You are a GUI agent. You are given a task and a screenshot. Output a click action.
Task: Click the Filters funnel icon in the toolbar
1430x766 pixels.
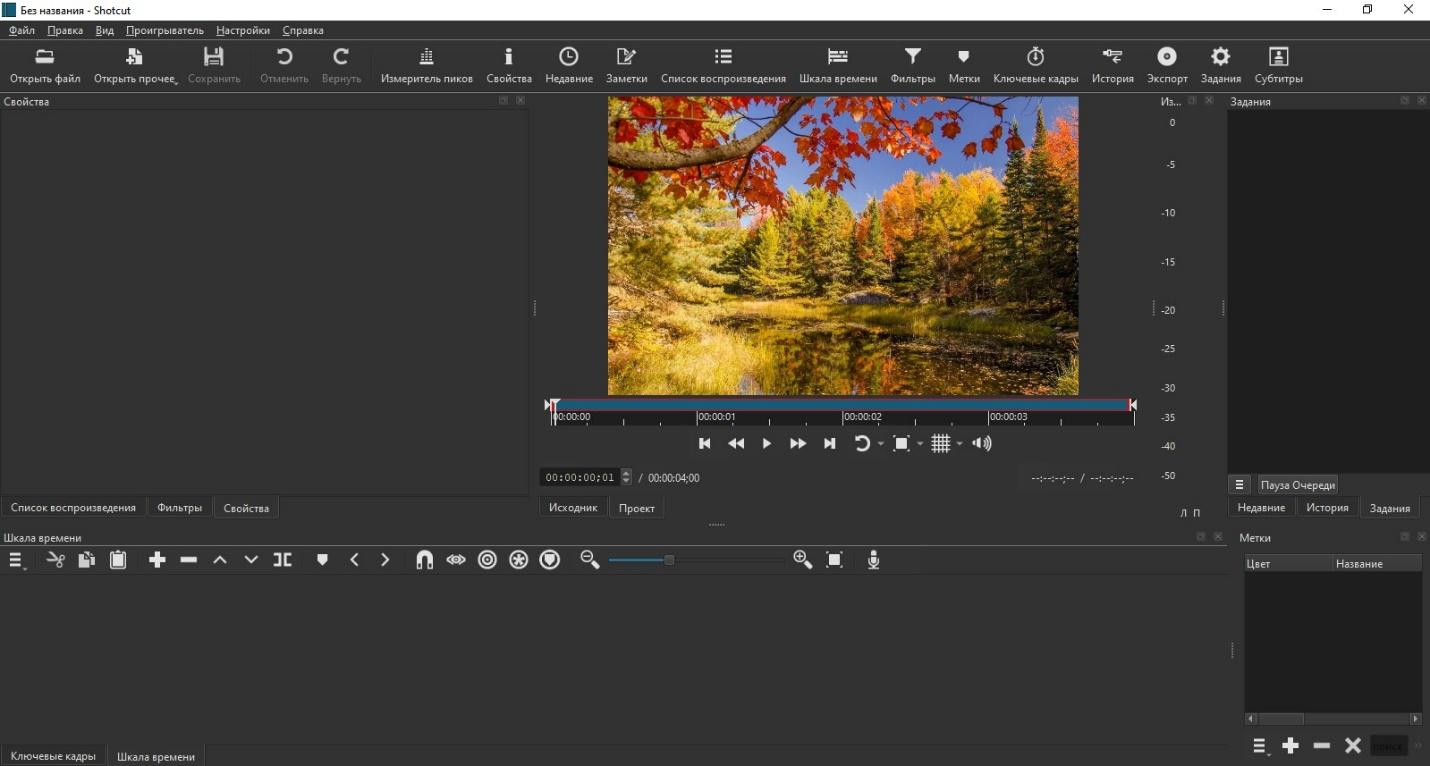click(x=912, y=65)
